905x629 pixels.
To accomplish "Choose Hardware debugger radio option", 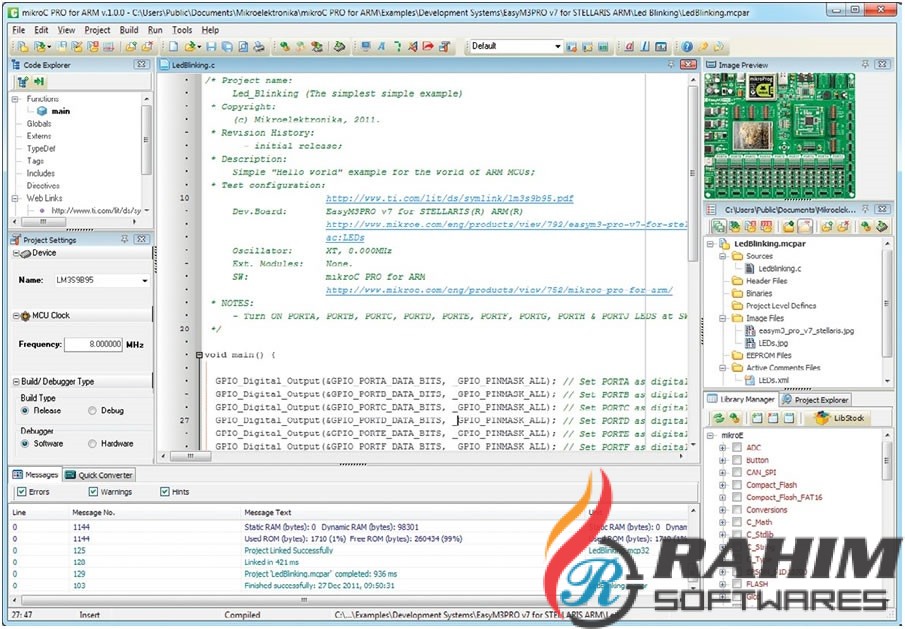I will [x=93, y=443].
